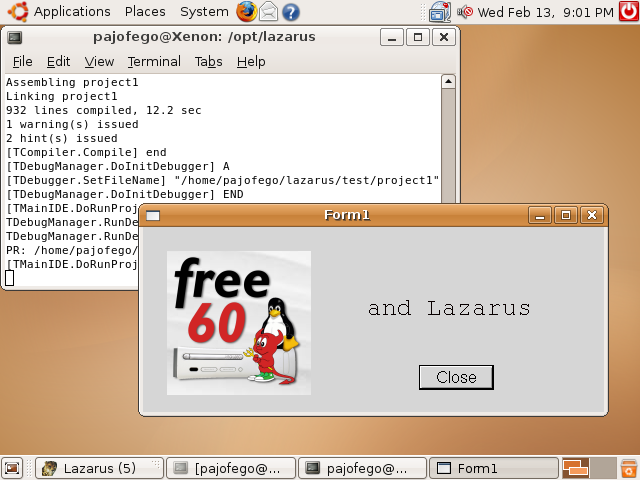The height and width of the screenshot is (480, 640).
Task: Open the Tabs menu in terminal
Action: pyautogui.click(x=208, y=61)
